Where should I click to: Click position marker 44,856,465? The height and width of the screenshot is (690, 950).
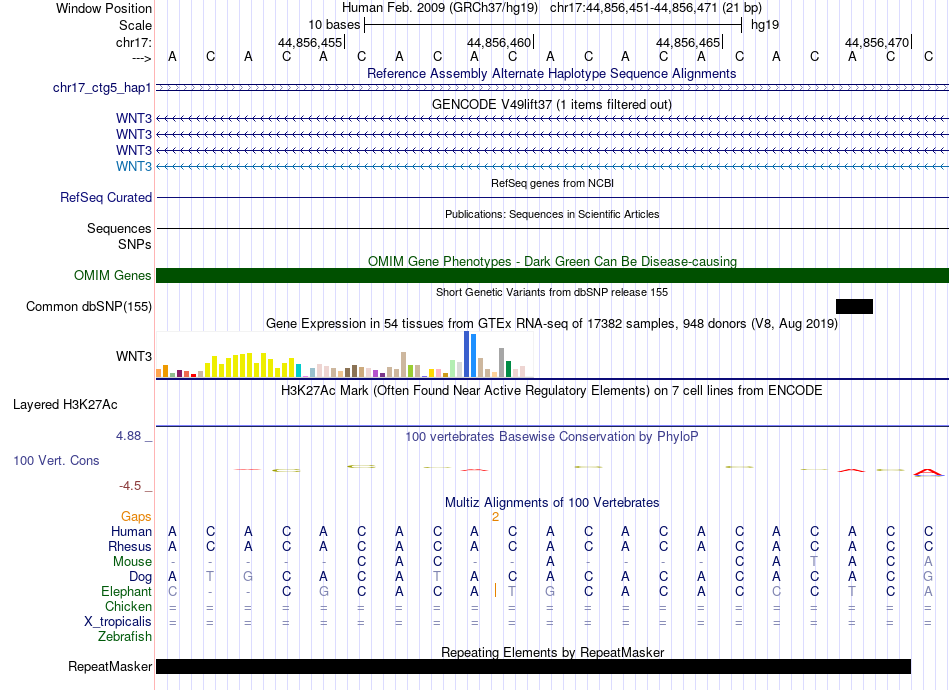coord(688,42)
